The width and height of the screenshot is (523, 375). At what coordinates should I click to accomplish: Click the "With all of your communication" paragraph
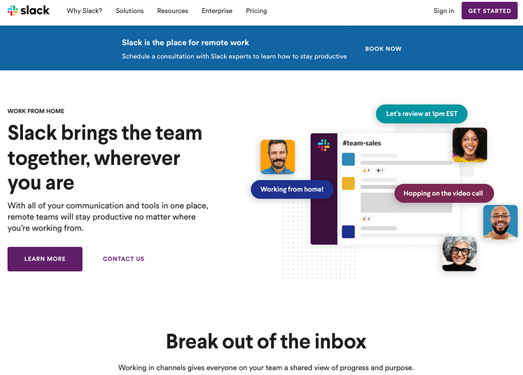[x=108, y=217]
